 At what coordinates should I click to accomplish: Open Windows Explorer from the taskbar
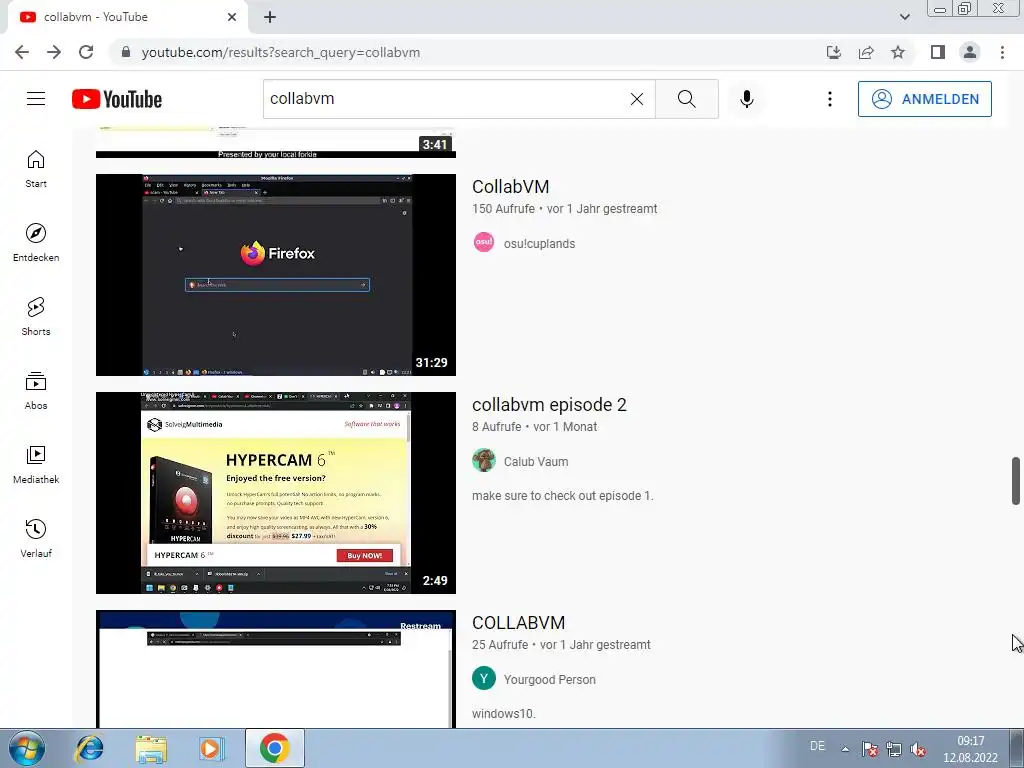pos(151,748)
